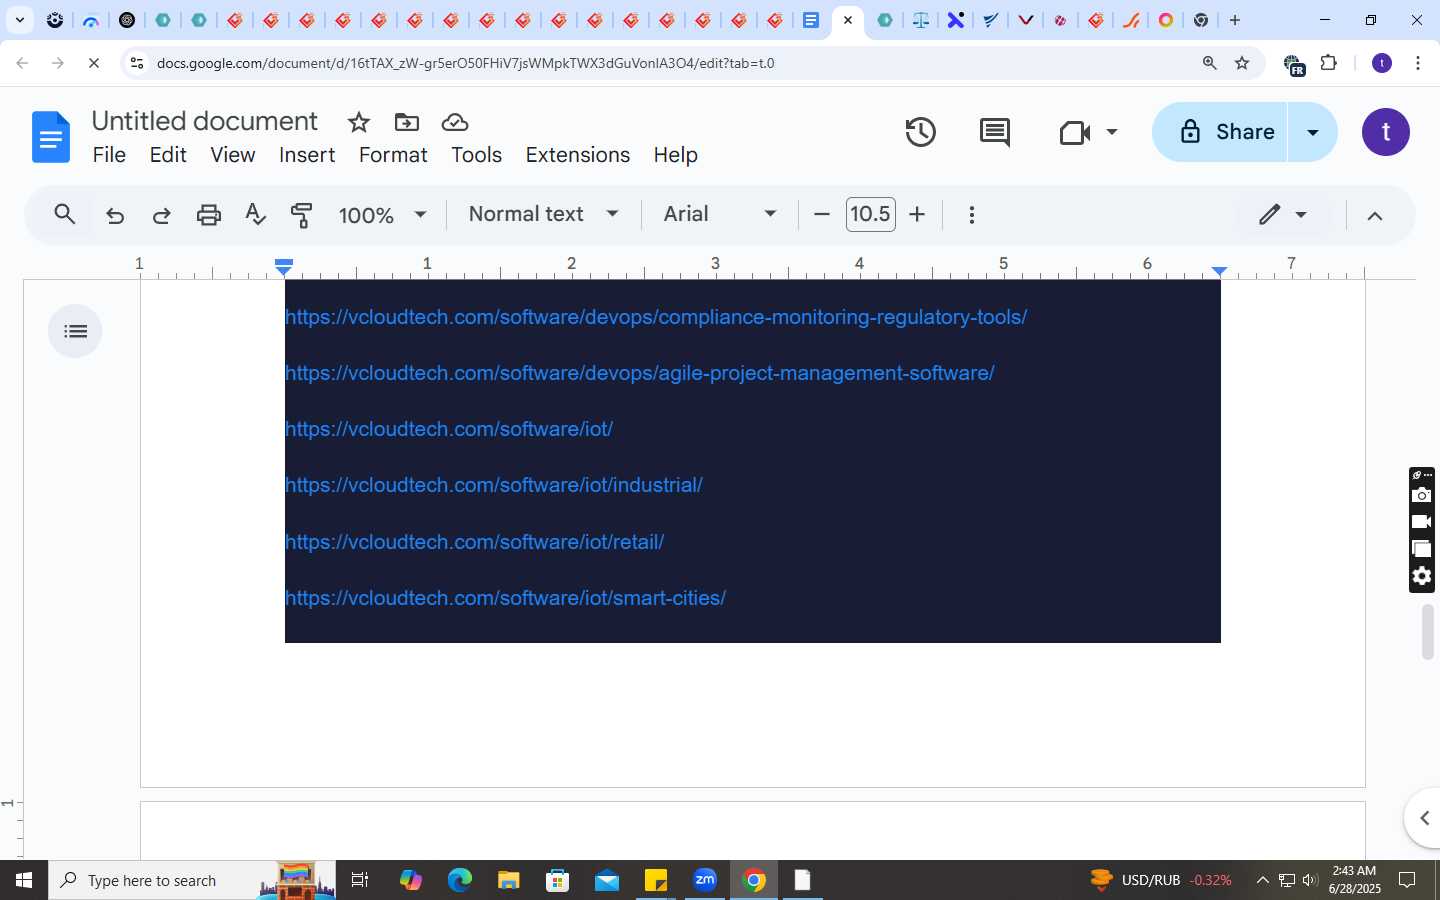The image size is (1440, 900).
Task: Open side panel with left chevron
Action: tap(1423, 818)
